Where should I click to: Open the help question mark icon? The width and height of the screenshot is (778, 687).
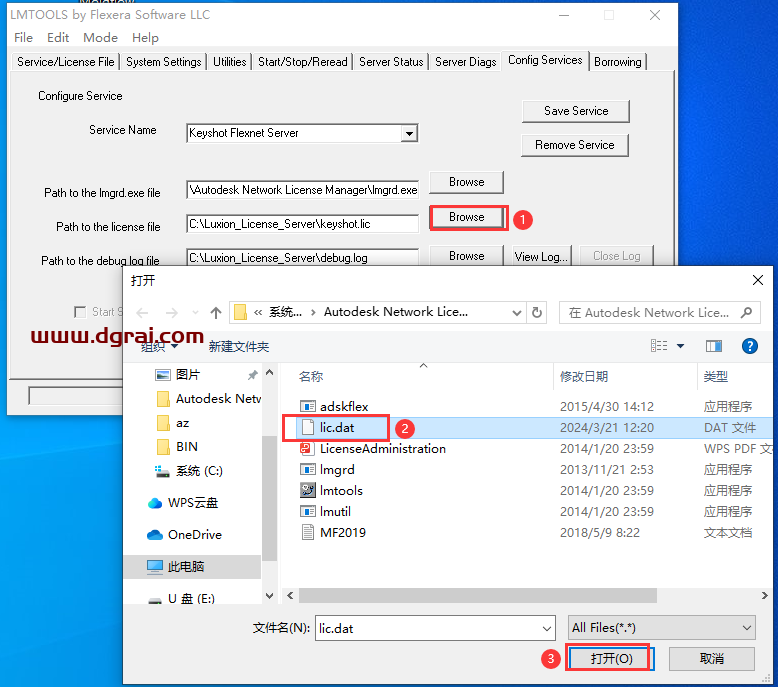pyautogui.click(x=750, y=346)
